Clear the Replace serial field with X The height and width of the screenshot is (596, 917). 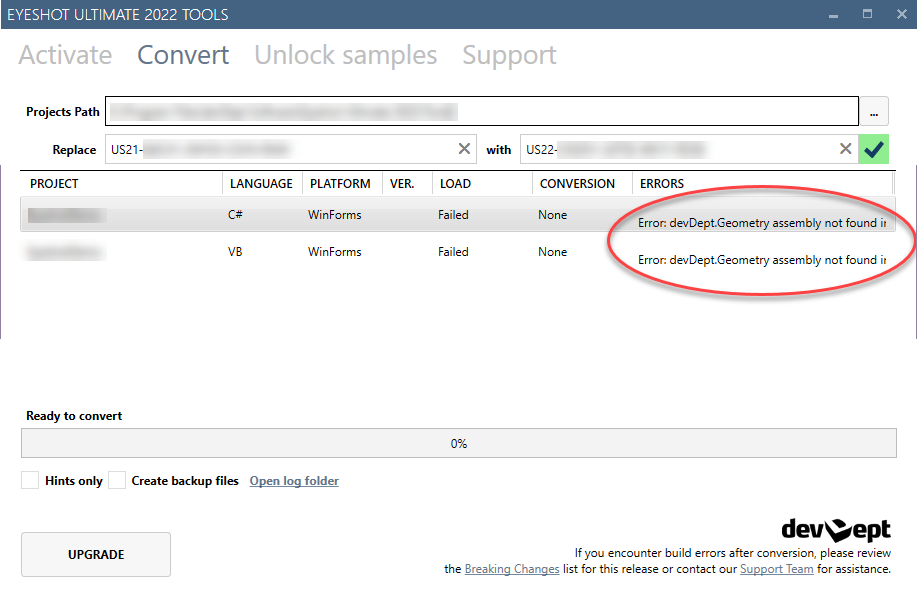click(x=464, y=149)
